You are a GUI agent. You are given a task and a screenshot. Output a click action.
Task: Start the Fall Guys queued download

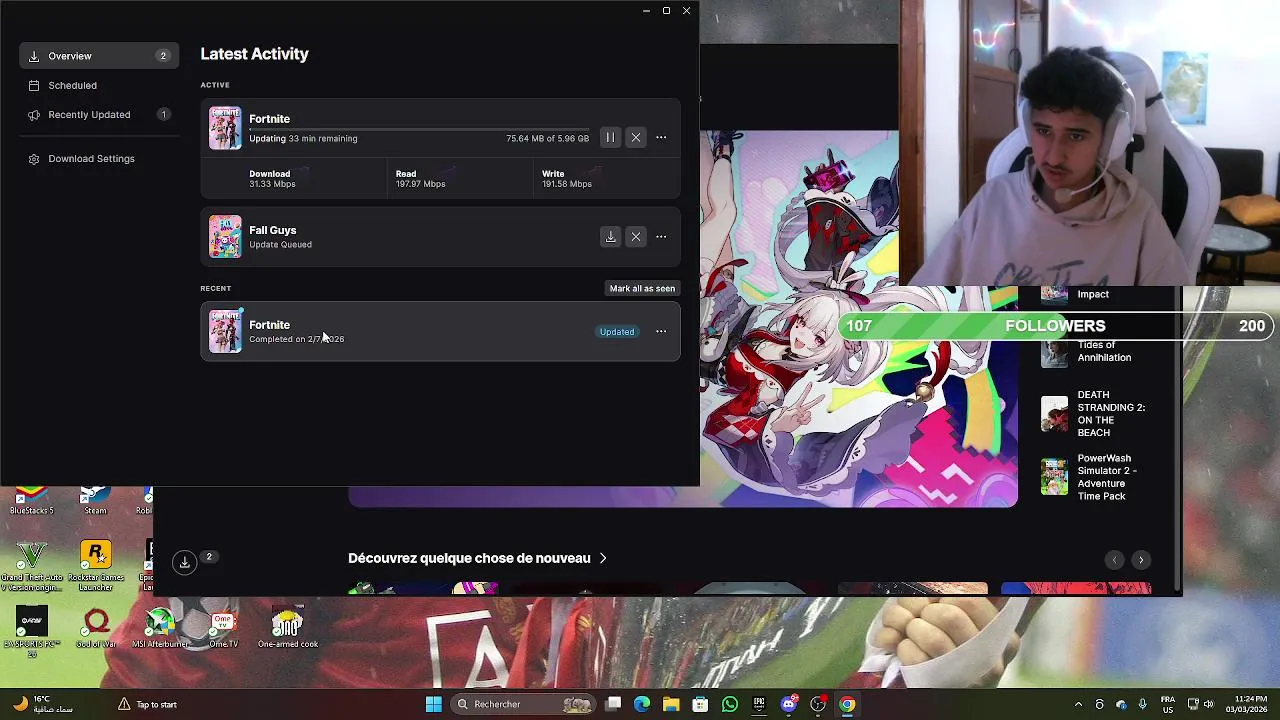pos(610,237)
